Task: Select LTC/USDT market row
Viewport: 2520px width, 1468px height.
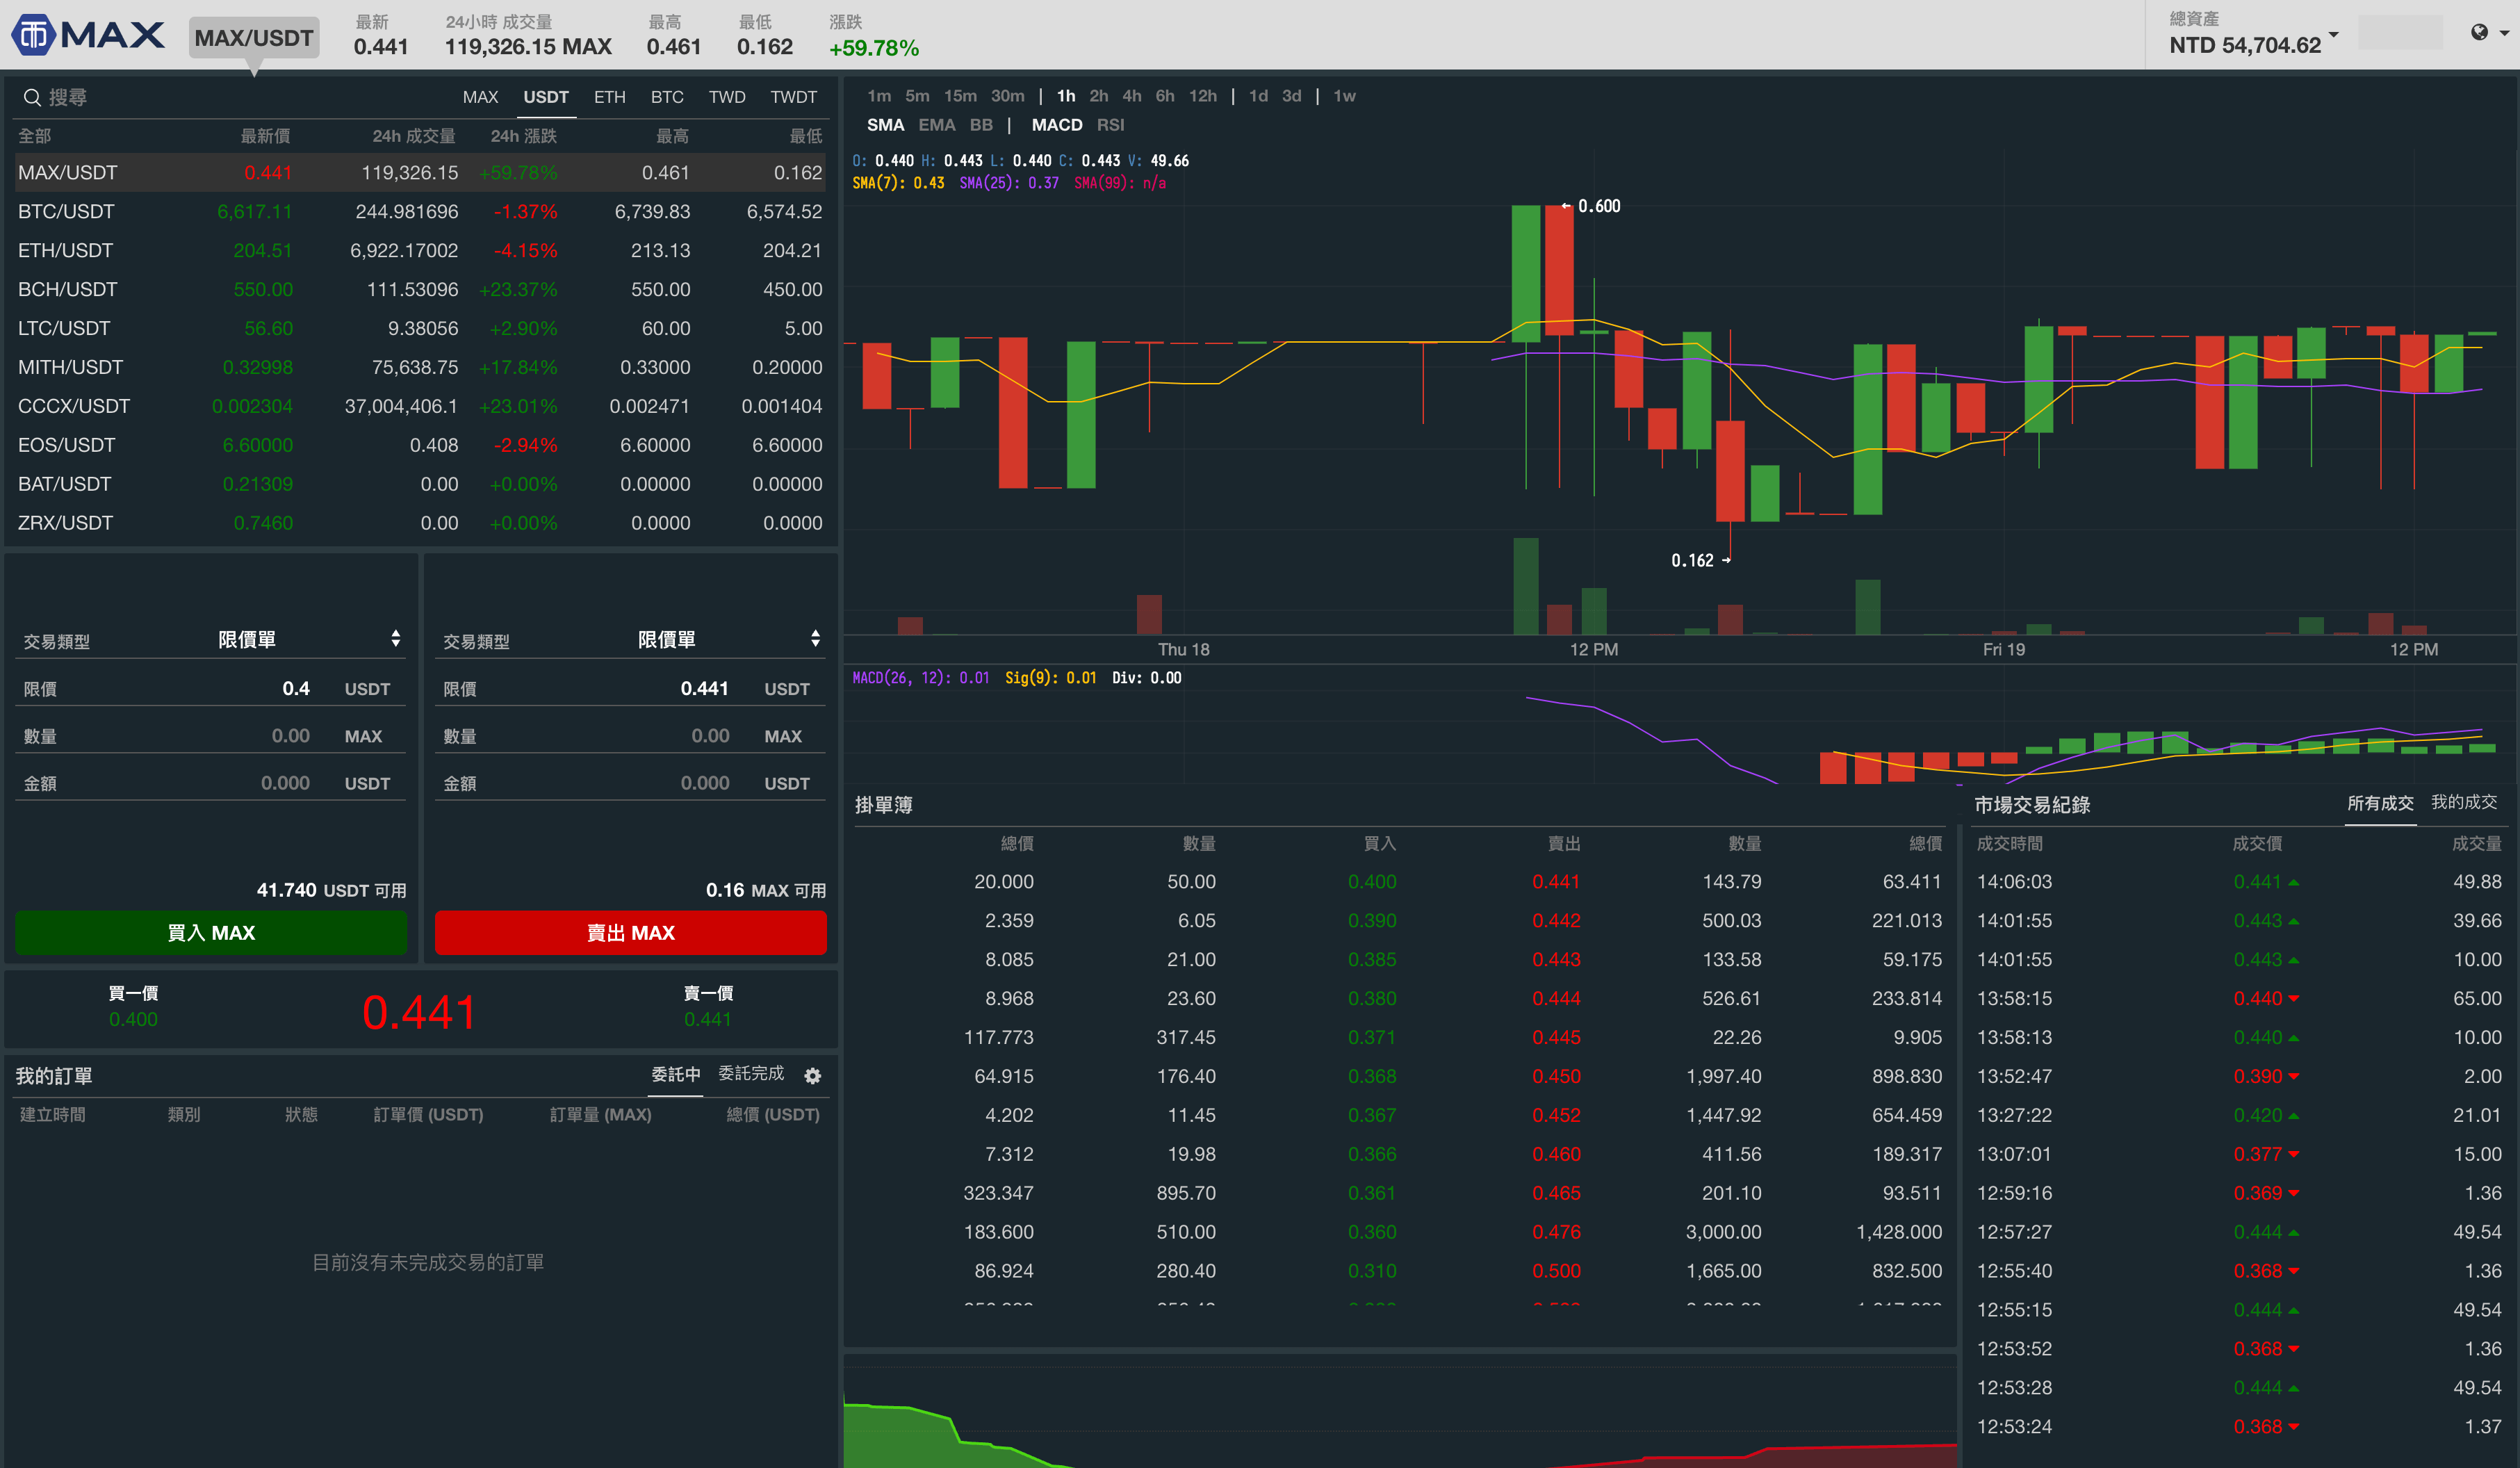Action: pos(420,328)
